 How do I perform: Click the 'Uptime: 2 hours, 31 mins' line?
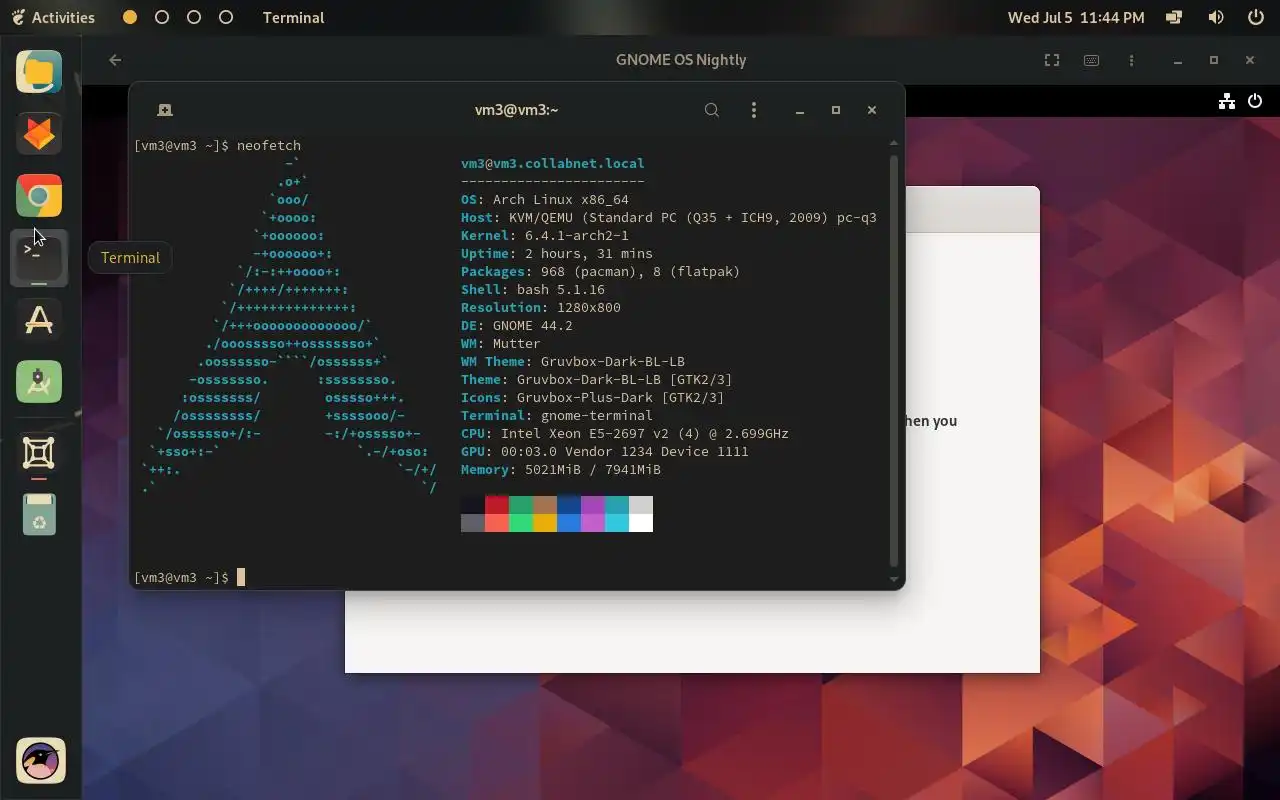click(557, 253)
